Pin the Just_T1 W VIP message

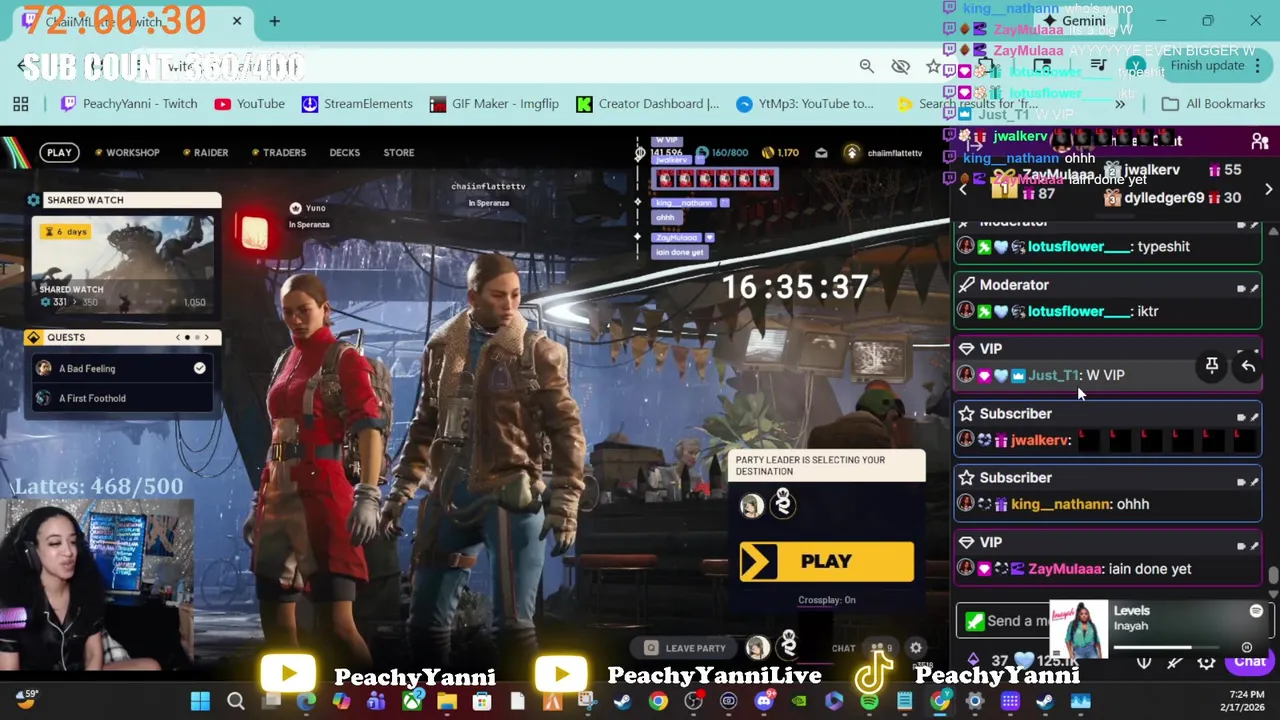tap(1211, 366)
